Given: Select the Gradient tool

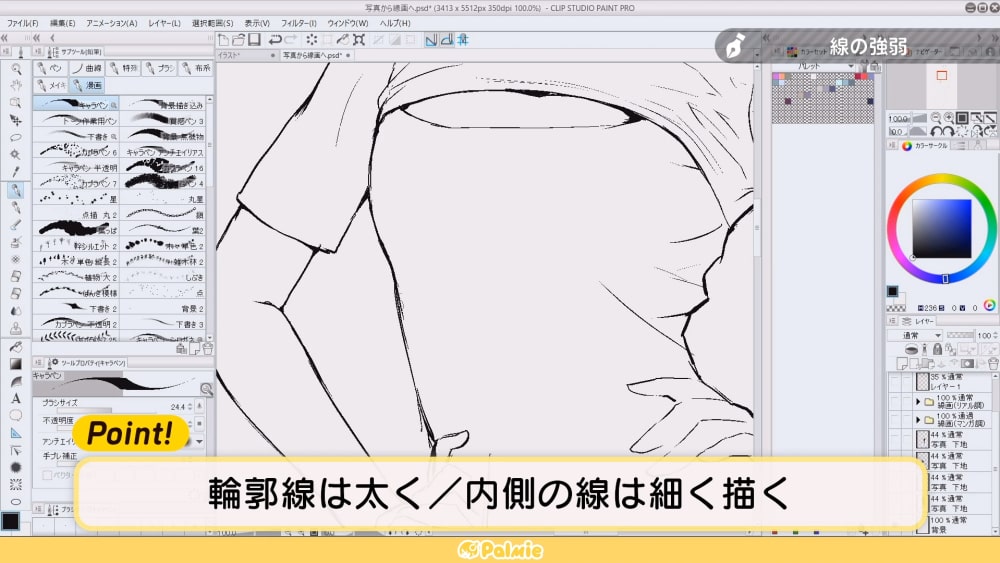Looking at the screenshot, I should (x=16, y=364).
